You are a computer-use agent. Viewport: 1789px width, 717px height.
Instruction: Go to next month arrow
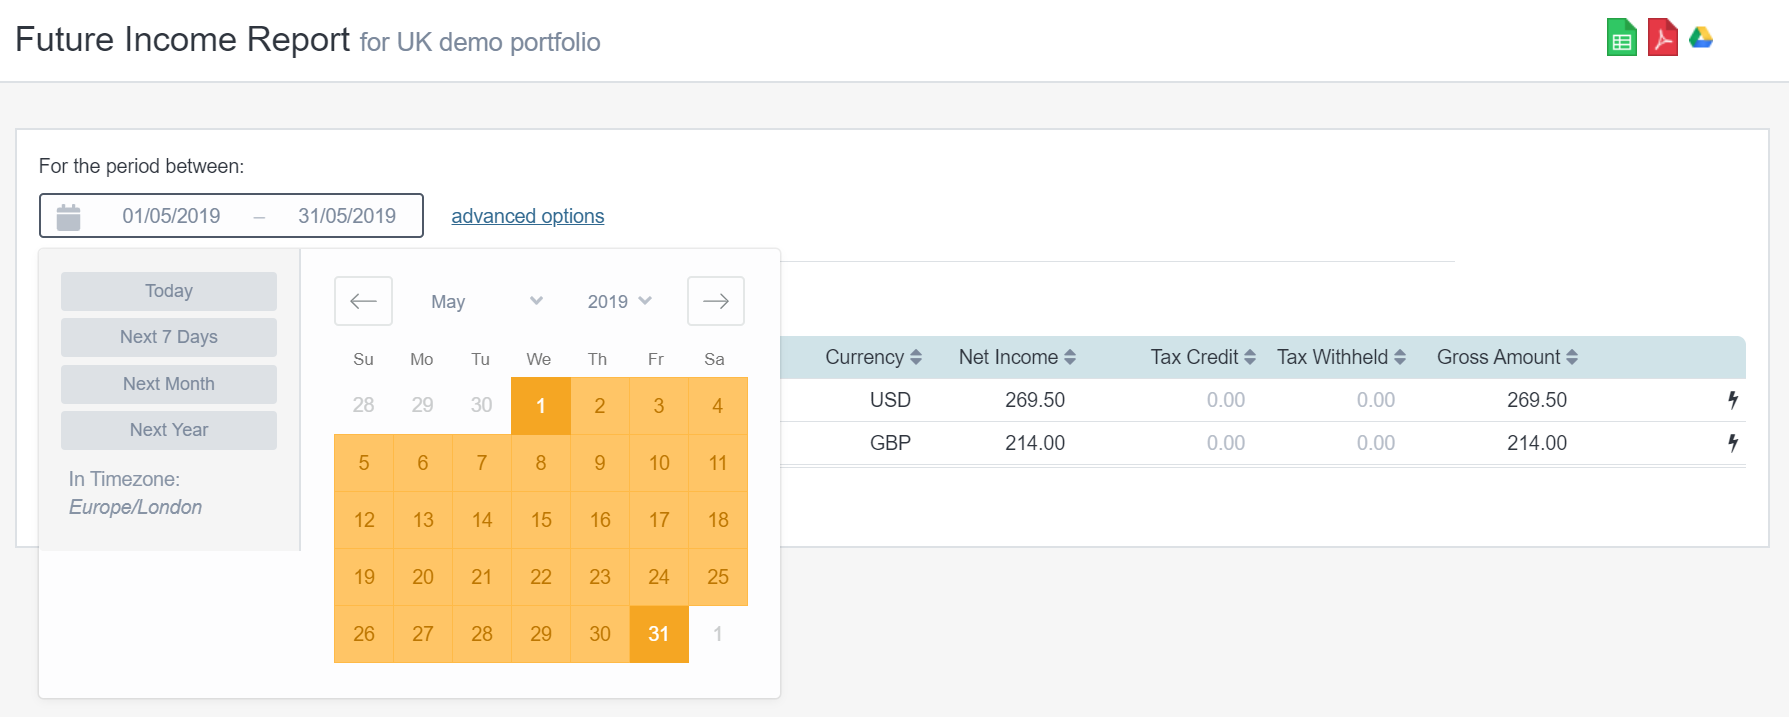click(x=716, y=301)
